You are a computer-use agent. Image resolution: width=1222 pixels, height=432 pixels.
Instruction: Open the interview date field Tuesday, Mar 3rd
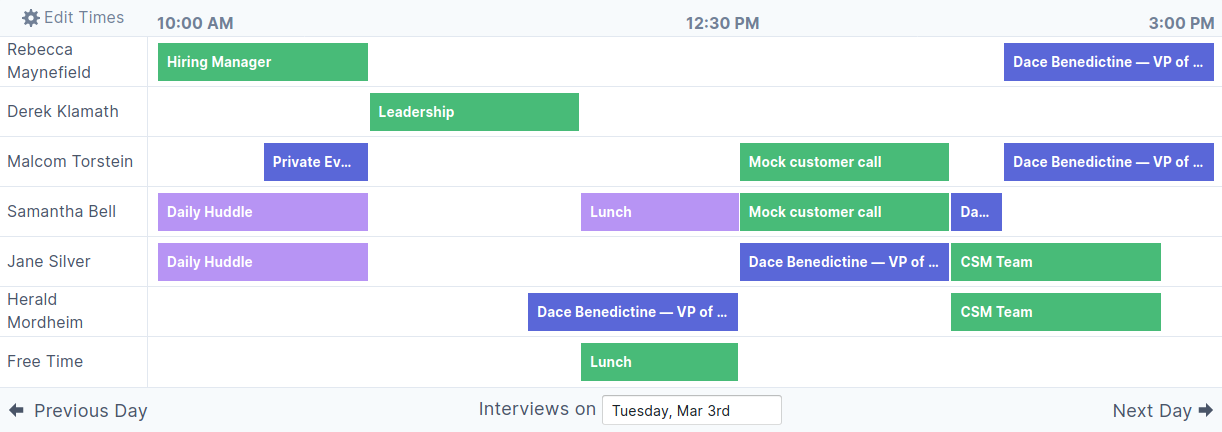pyautogui.click(x=692, y=410)
